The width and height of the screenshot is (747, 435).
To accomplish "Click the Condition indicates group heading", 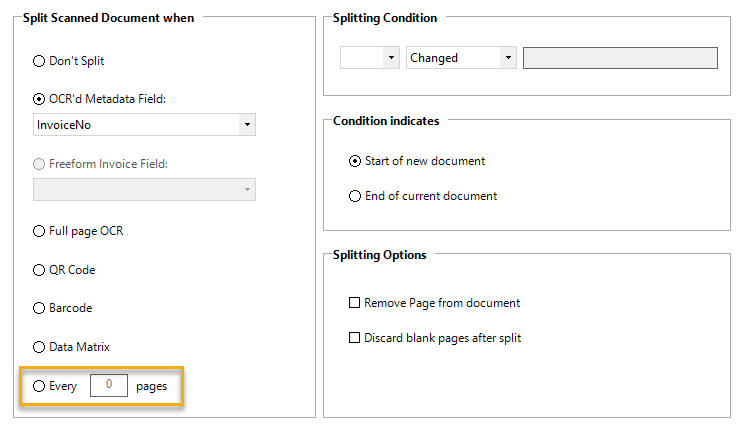I will (385, 121).
